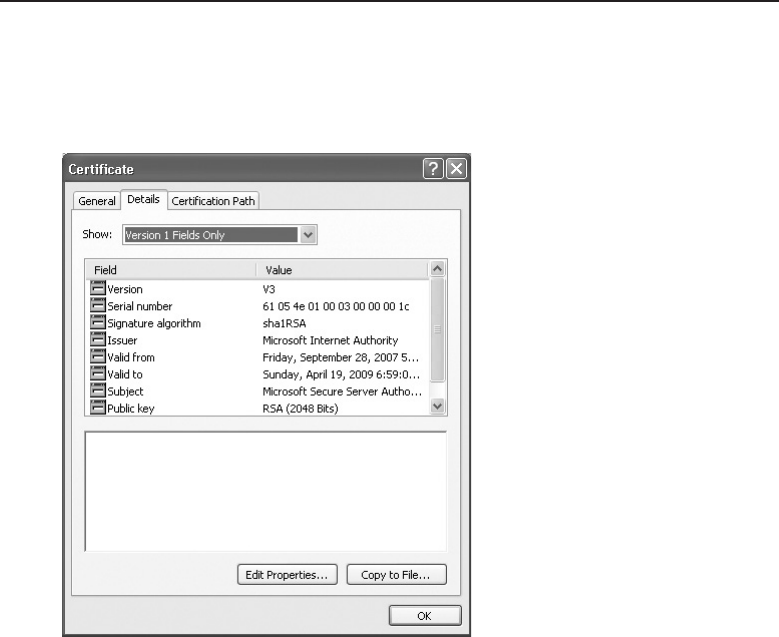Click the value 'V3'
Viewport: 779px width, 637px height.
[269, 289]
